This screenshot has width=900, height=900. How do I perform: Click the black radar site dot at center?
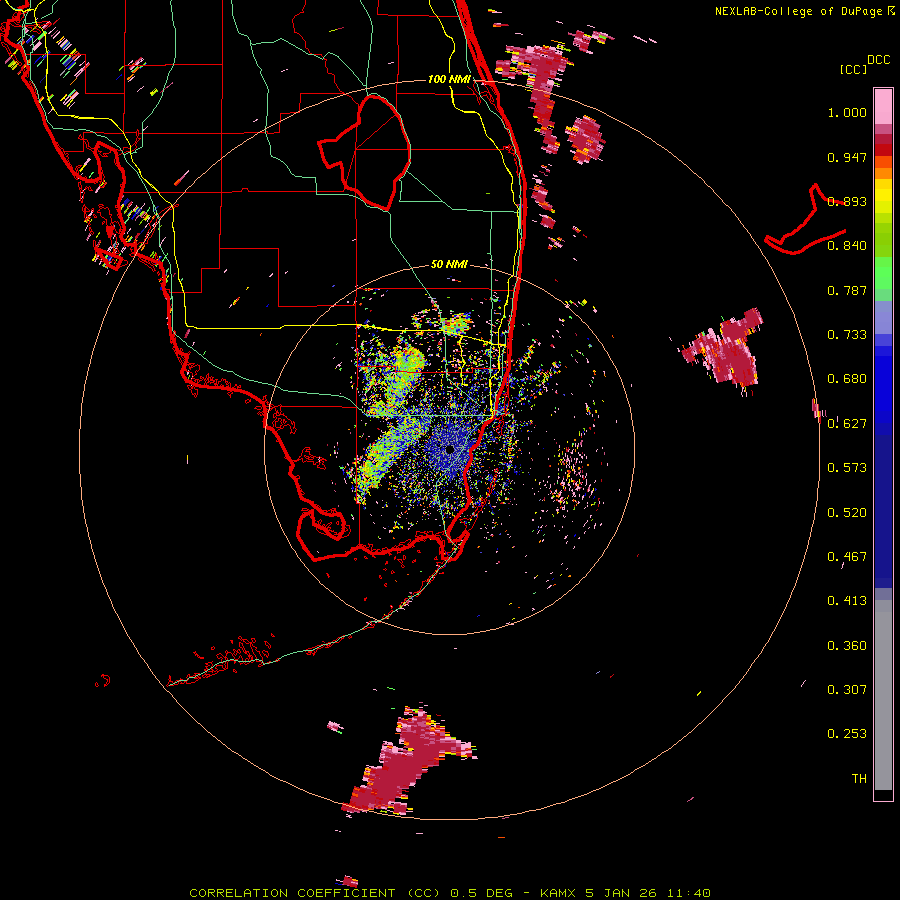click(449, 449)
